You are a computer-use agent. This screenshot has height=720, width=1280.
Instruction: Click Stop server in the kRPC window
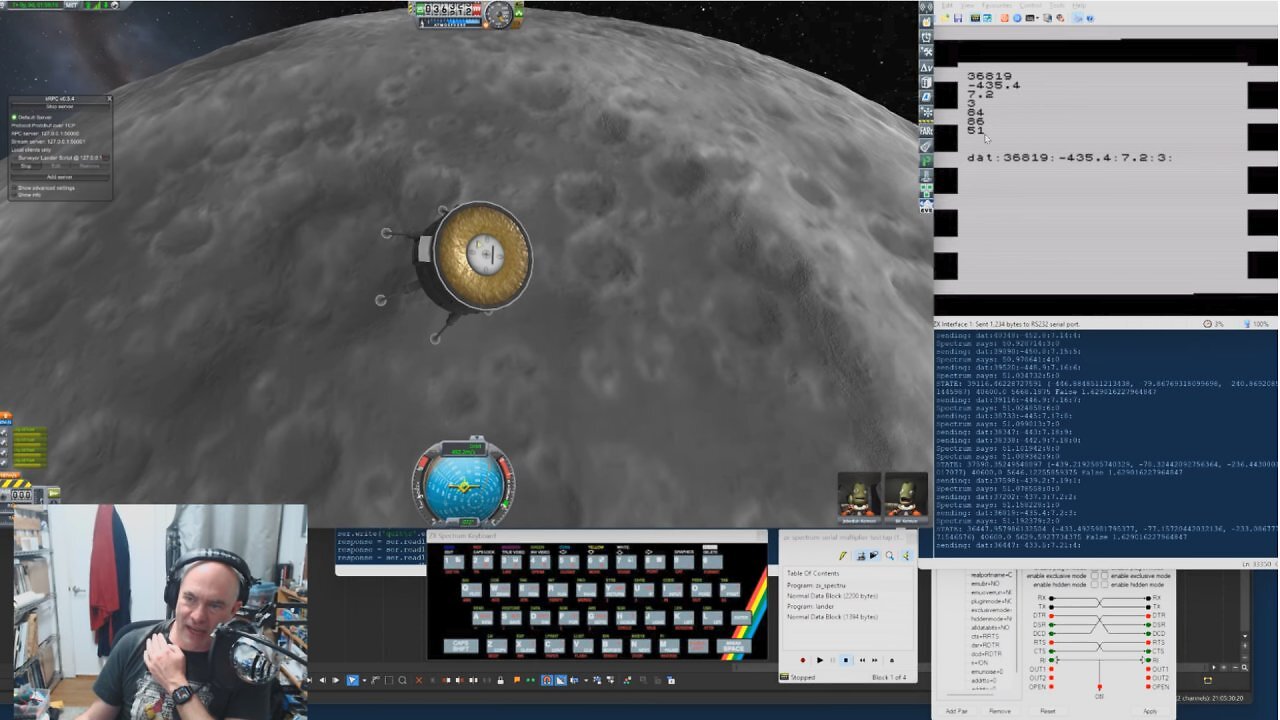(x=60, y=106)
